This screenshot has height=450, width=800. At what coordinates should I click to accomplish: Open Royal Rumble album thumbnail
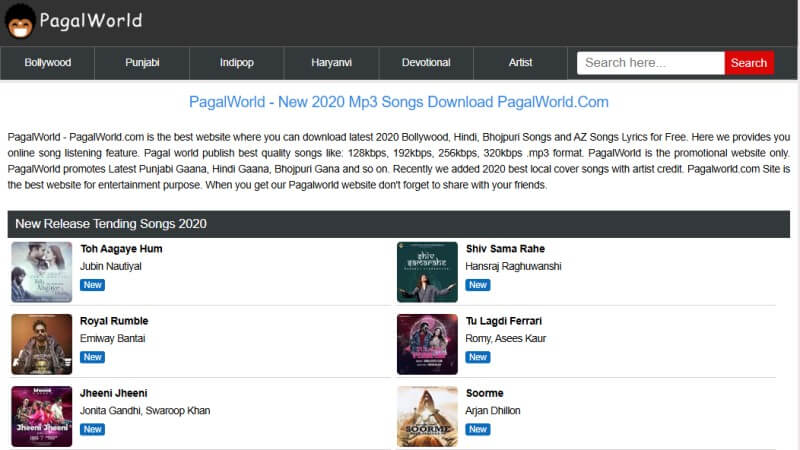42,344
